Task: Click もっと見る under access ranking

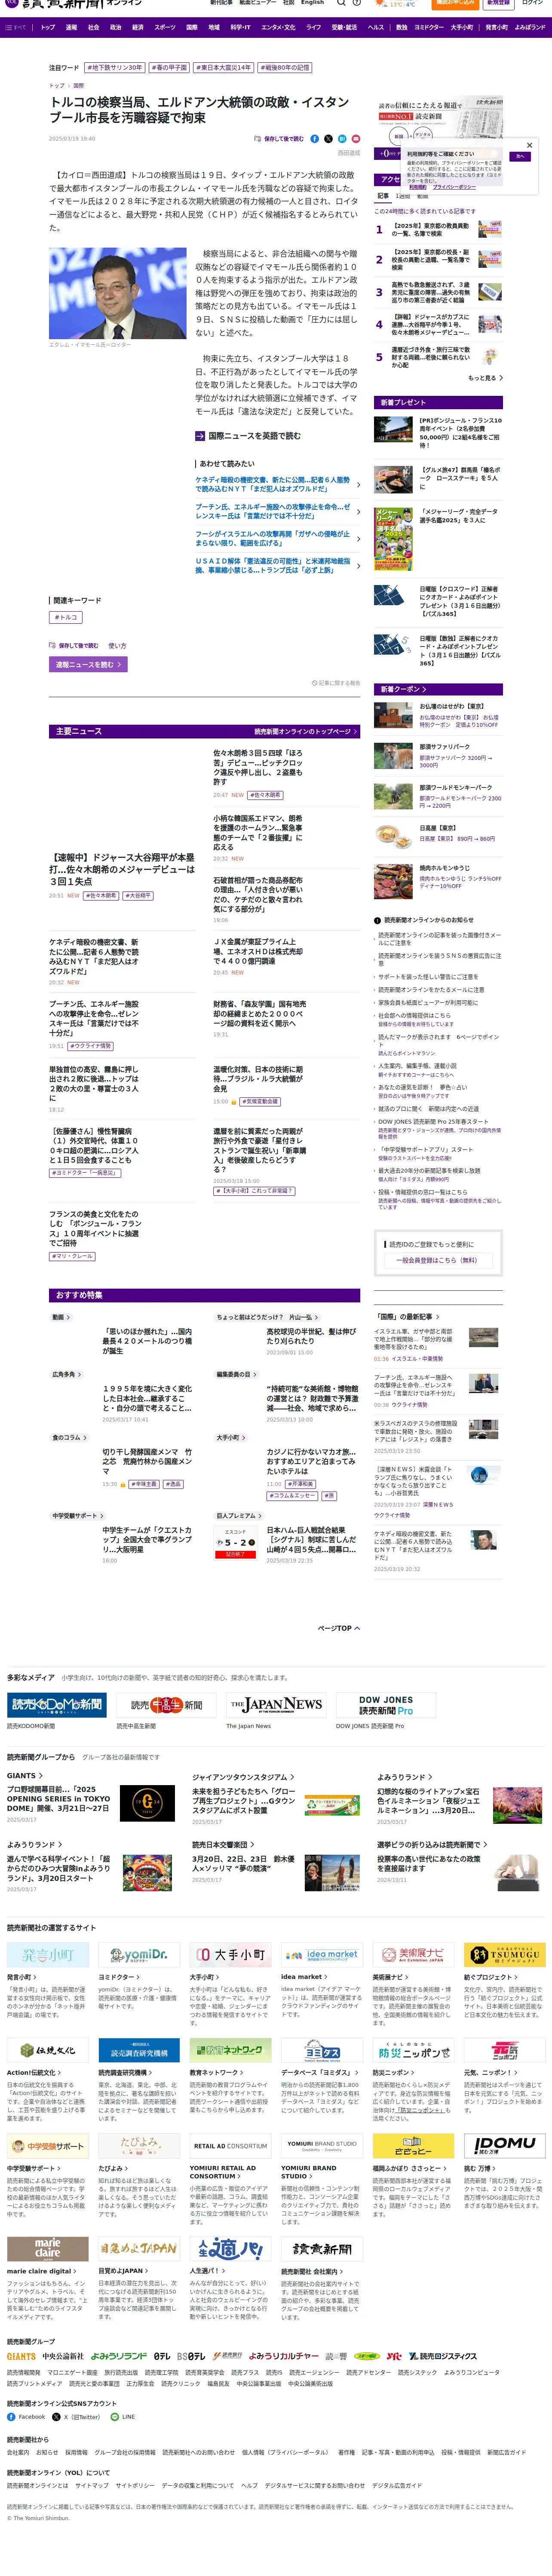Action: [485, 378]
